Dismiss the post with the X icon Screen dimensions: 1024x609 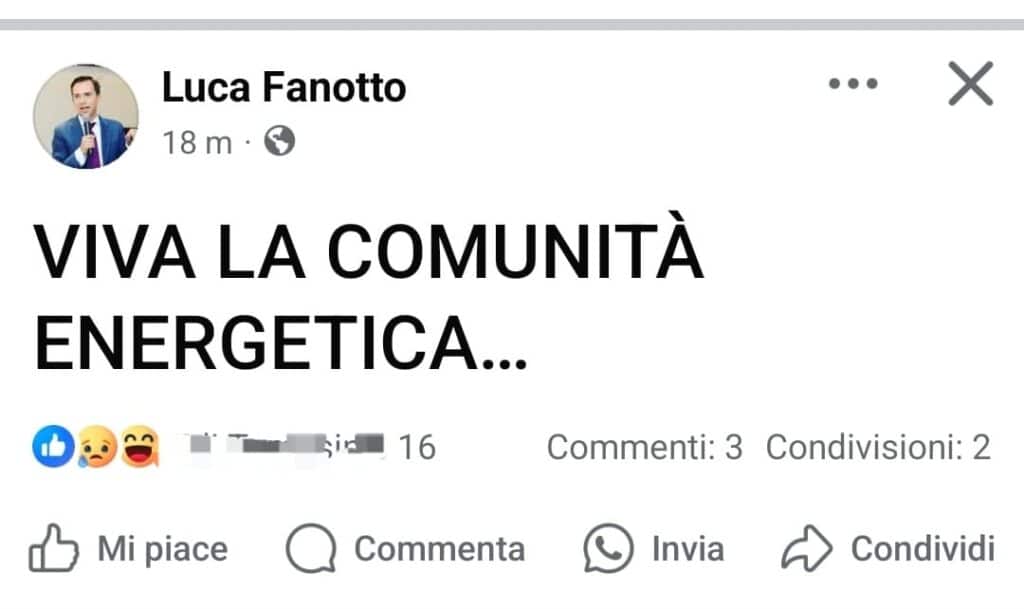pos(970,84)
